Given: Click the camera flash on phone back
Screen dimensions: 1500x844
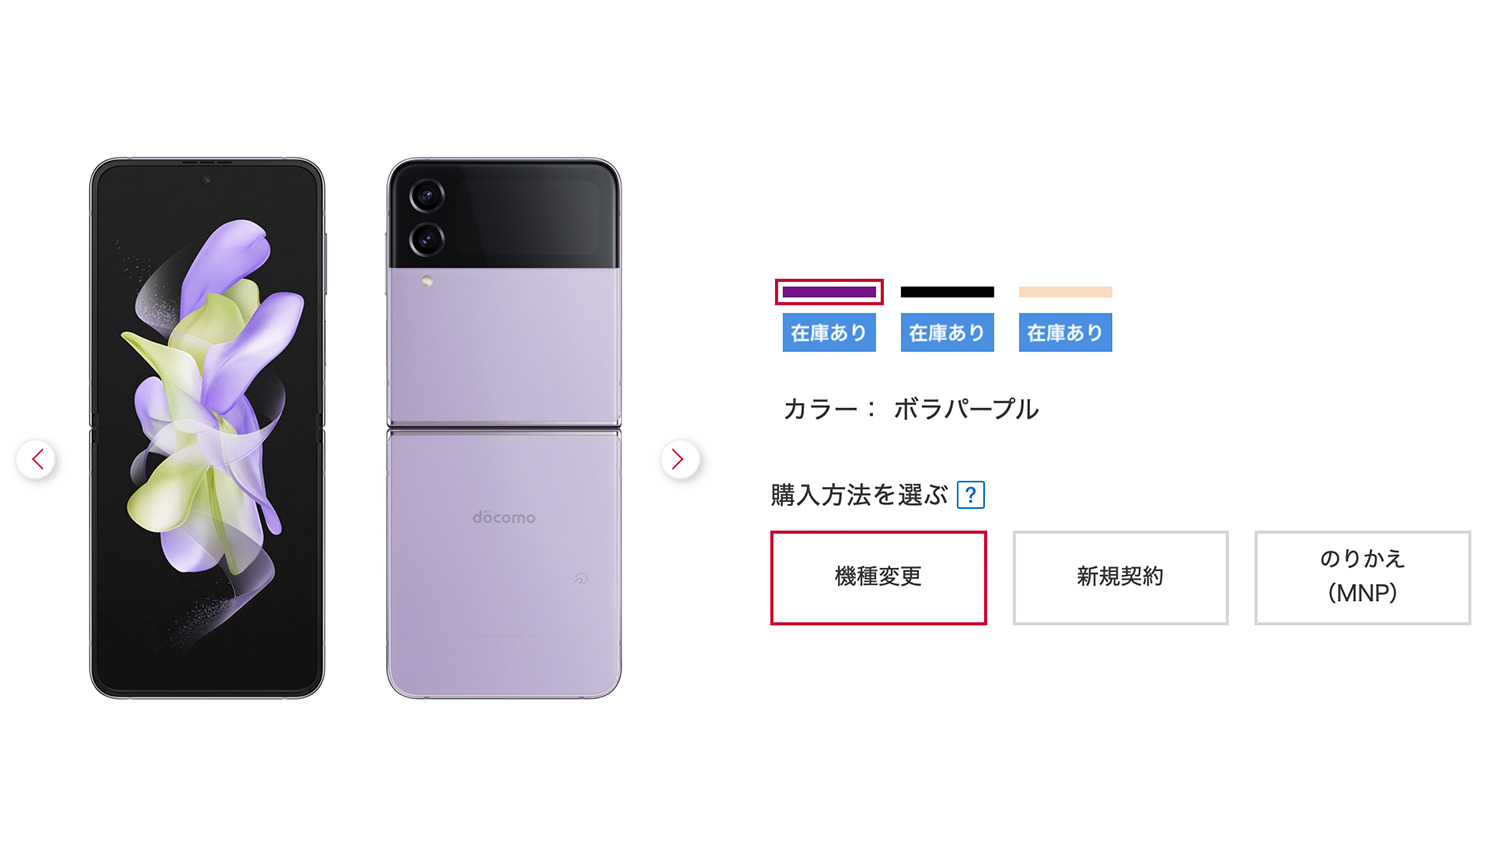Looking at the screenshot, I should (427, 282).
